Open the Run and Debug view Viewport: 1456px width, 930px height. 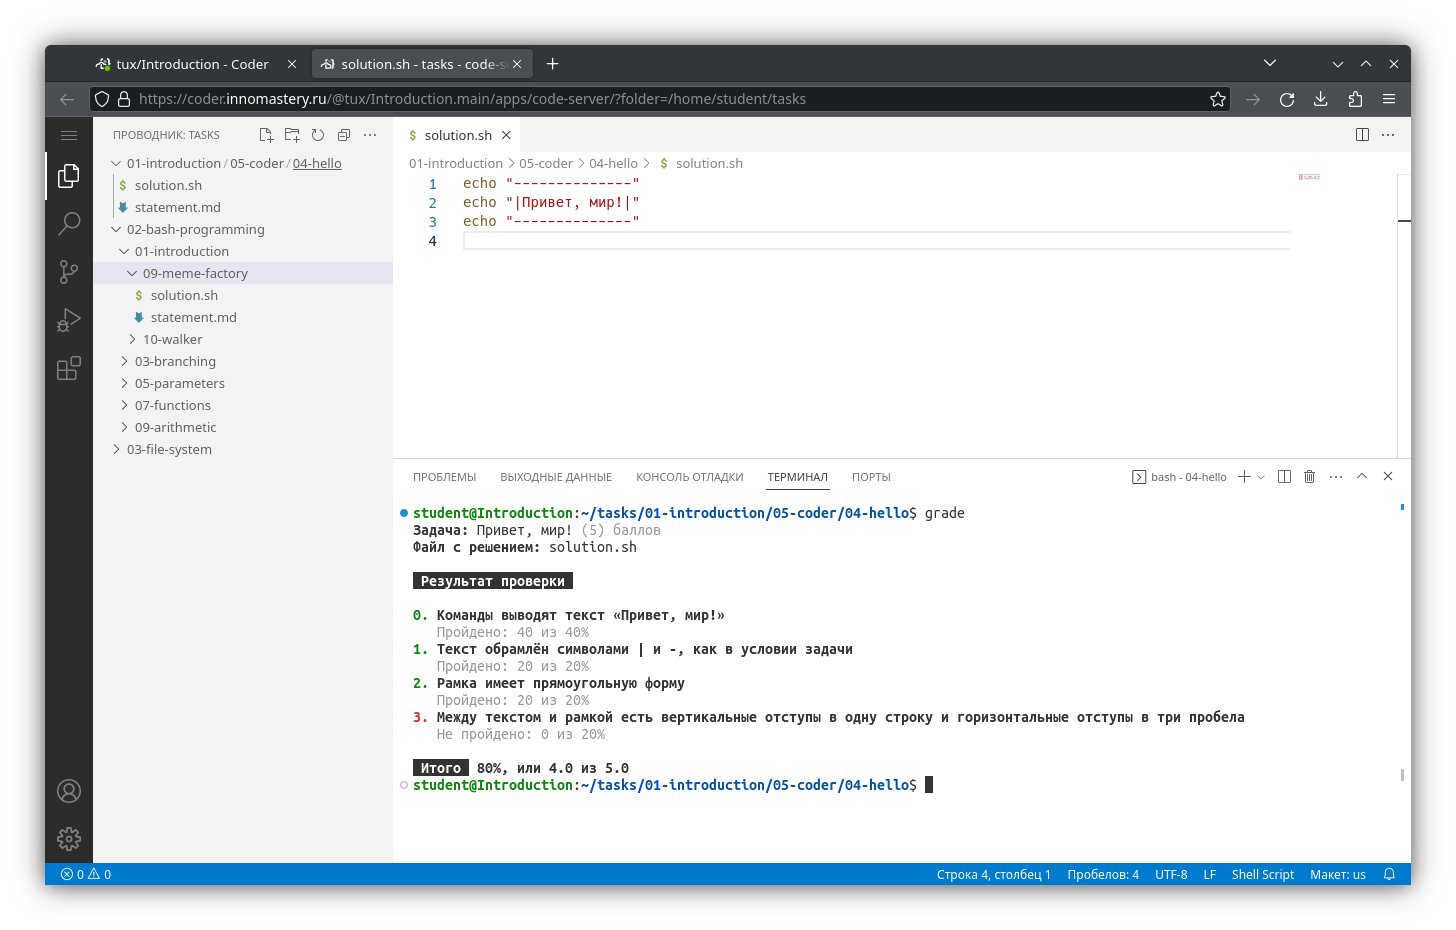[x=68, y=320]
